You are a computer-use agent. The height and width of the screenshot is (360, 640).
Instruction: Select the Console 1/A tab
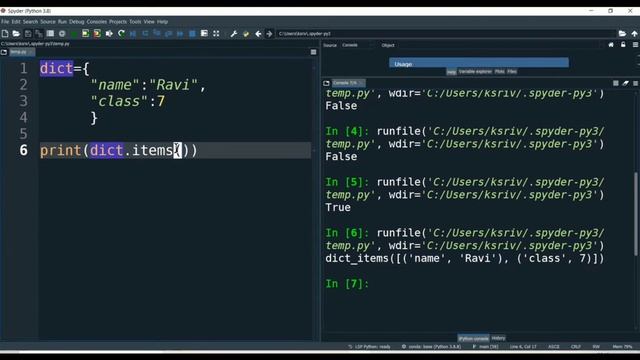pos(348,83)
